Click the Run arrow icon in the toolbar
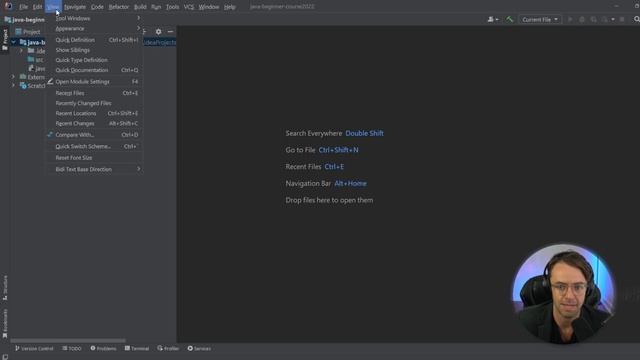The image size is (640, 360). pos(570,19)
